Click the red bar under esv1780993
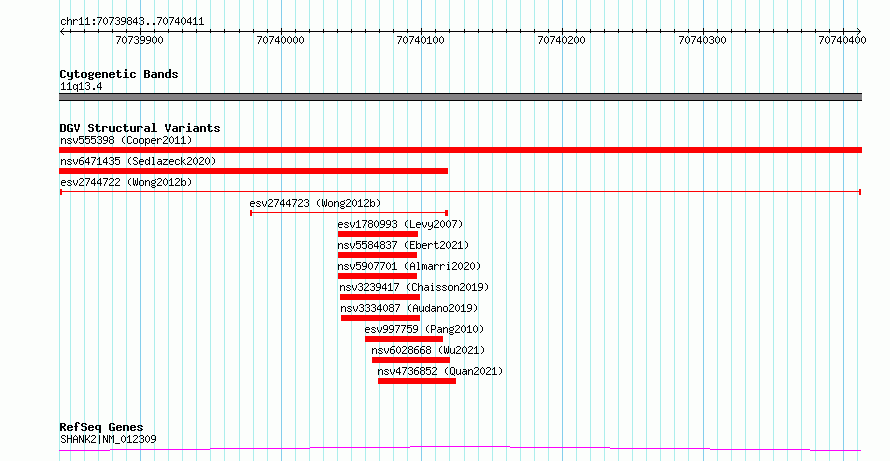 click(x=377, y=234)
